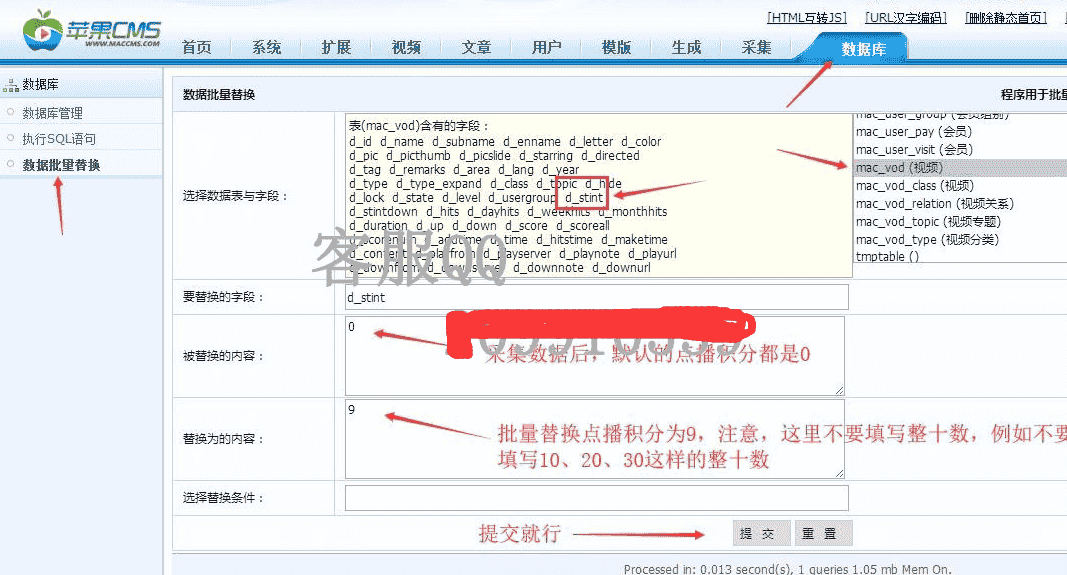
Task: Open the 文章 menu
Action: click(x=476, y=48)
